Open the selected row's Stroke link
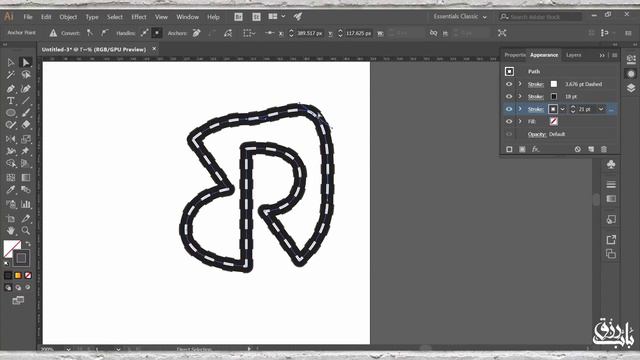 536,109
